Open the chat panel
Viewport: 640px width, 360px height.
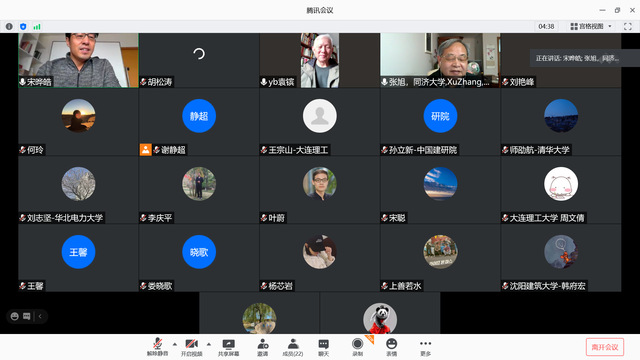tap(323, 347)
